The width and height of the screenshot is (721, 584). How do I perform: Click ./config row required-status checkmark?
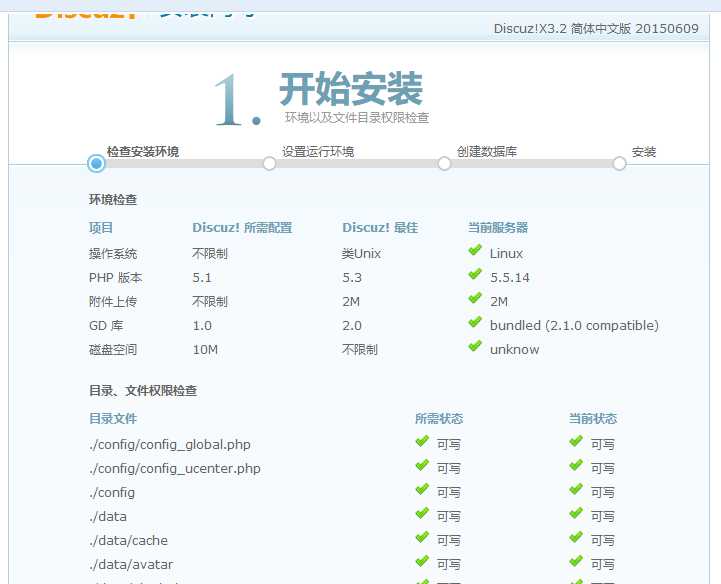pyautogui.click(x=422, y=489)
